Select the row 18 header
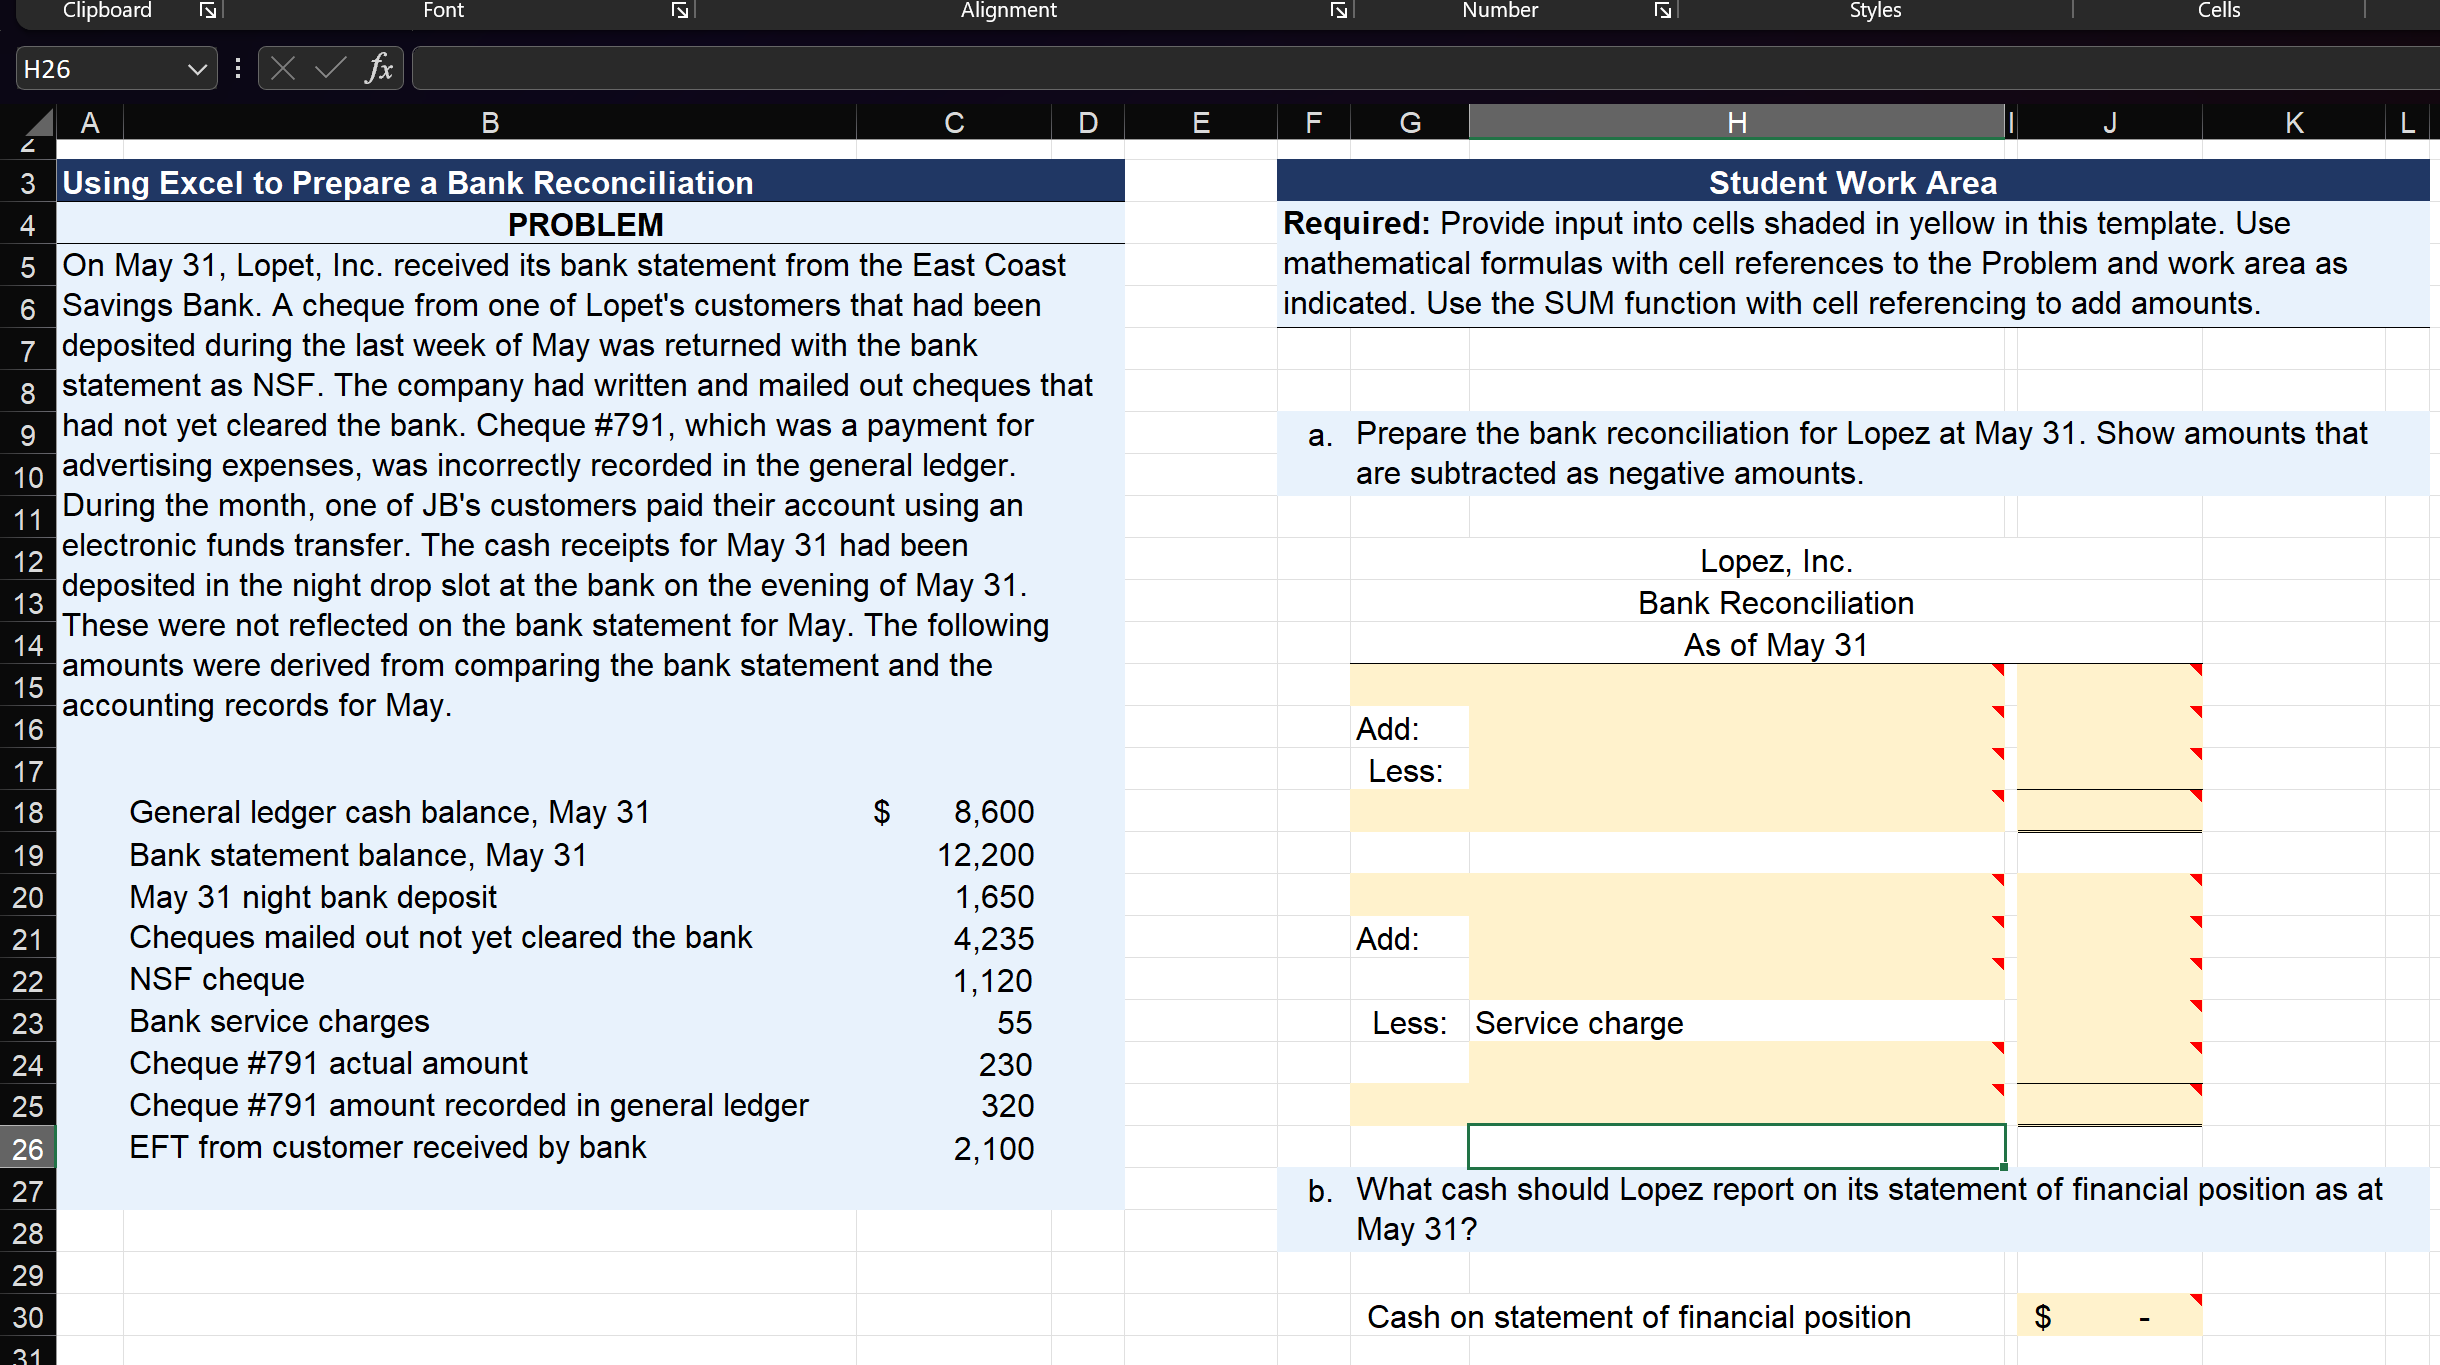This screenshot has height=1365, width=2440. click(x=28, y=813)
